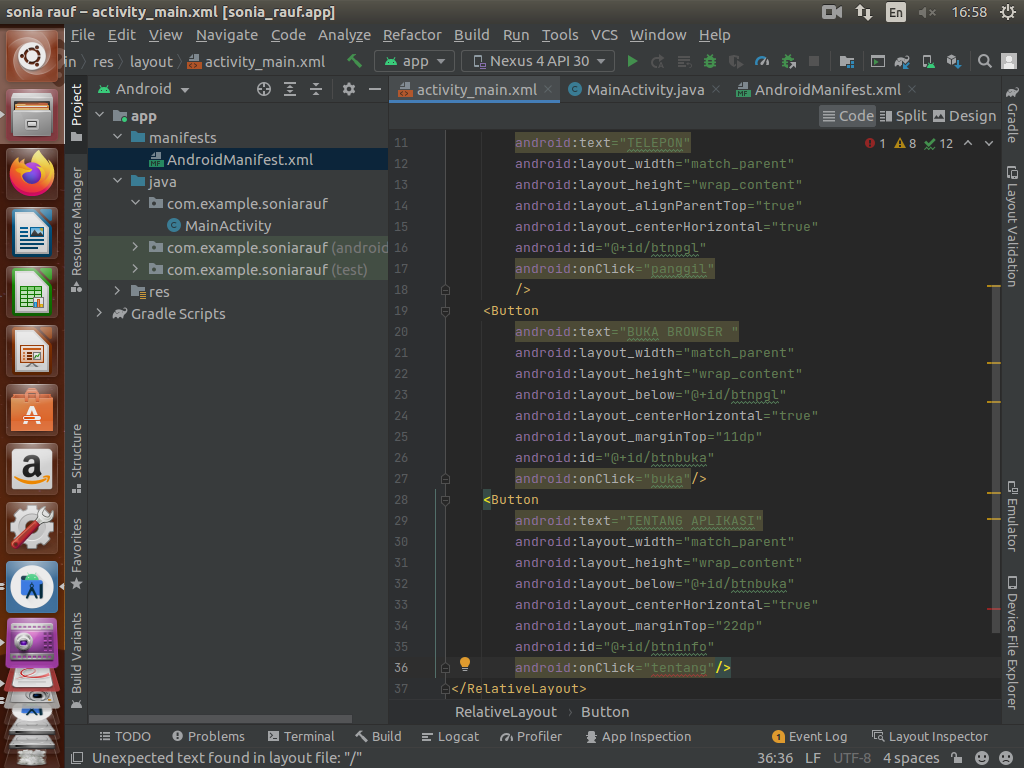Run the app with green play button

tap(632, 61)
